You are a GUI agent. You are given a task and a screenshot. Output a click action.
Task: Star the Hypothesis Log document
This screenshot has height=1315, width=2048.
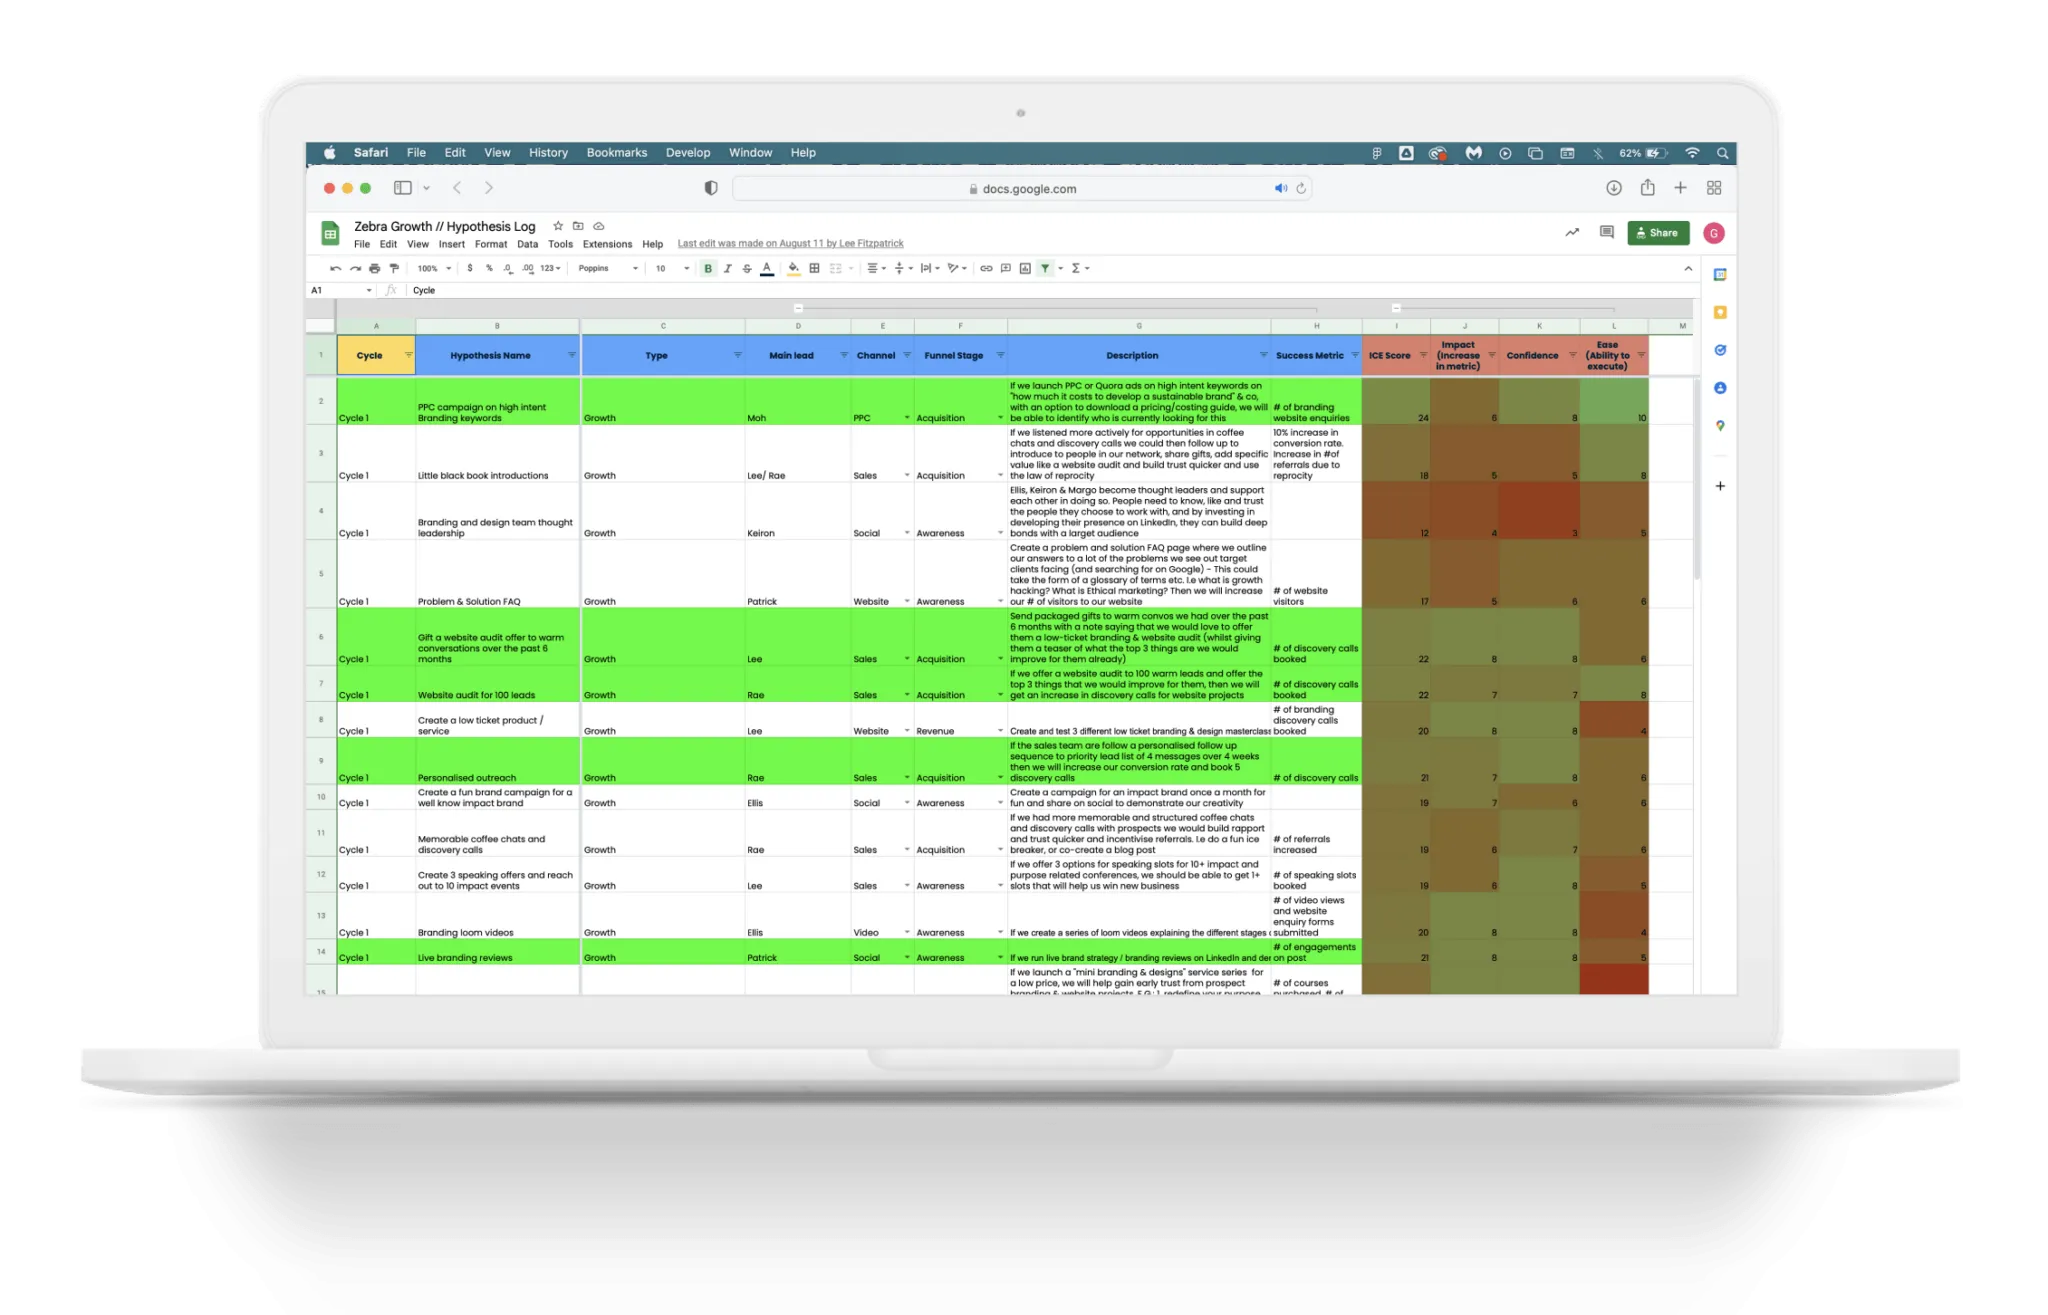coord(558,226)
